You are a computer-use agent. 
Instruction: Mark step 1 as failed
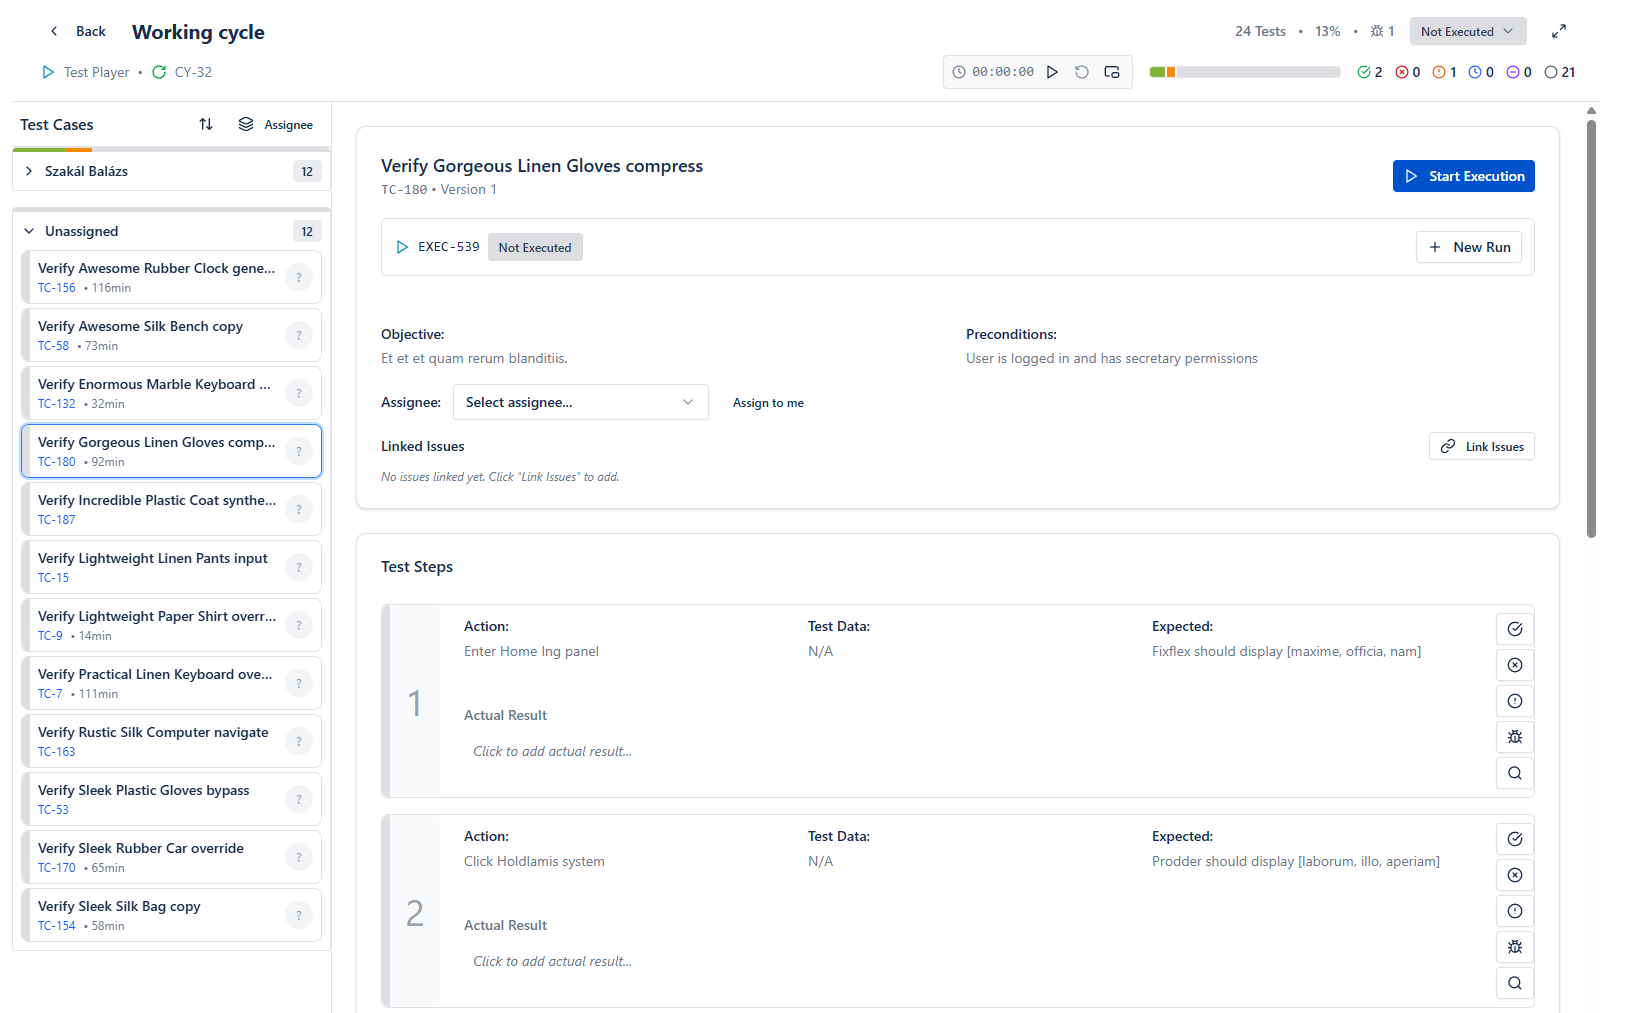click(1514, 665)
